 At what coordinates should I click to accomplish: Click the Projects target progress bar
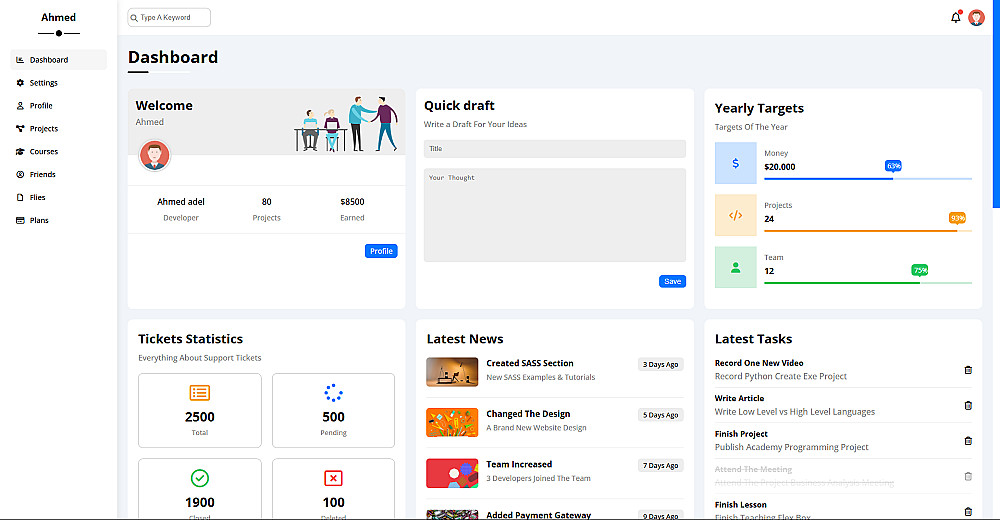point(868,231)
